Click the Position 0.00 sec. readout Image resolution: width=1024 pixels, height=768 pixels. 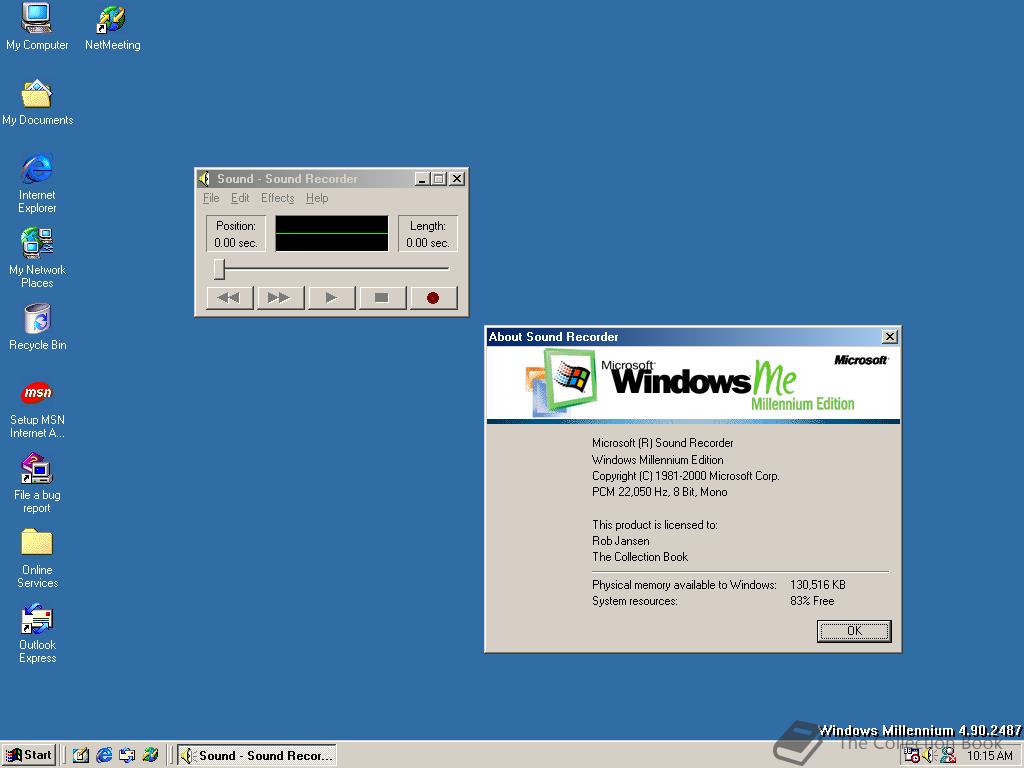tap(236, 234)
